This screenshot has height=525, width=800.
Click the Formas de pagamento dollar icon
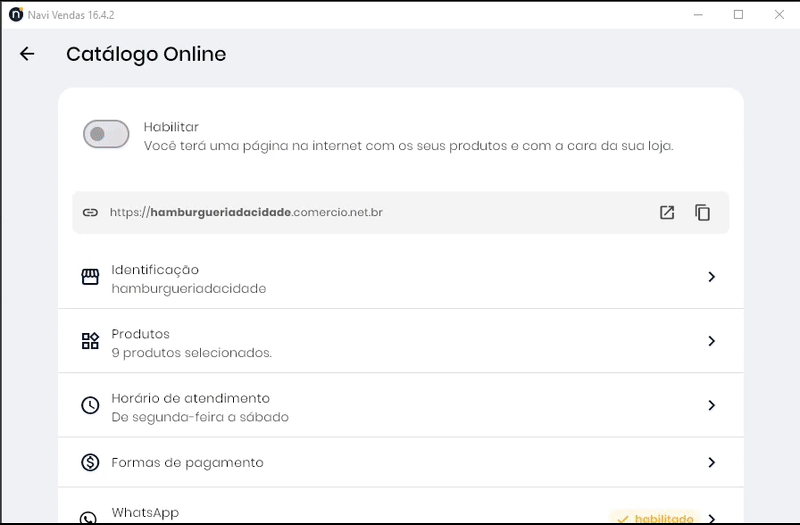point(90,462)
